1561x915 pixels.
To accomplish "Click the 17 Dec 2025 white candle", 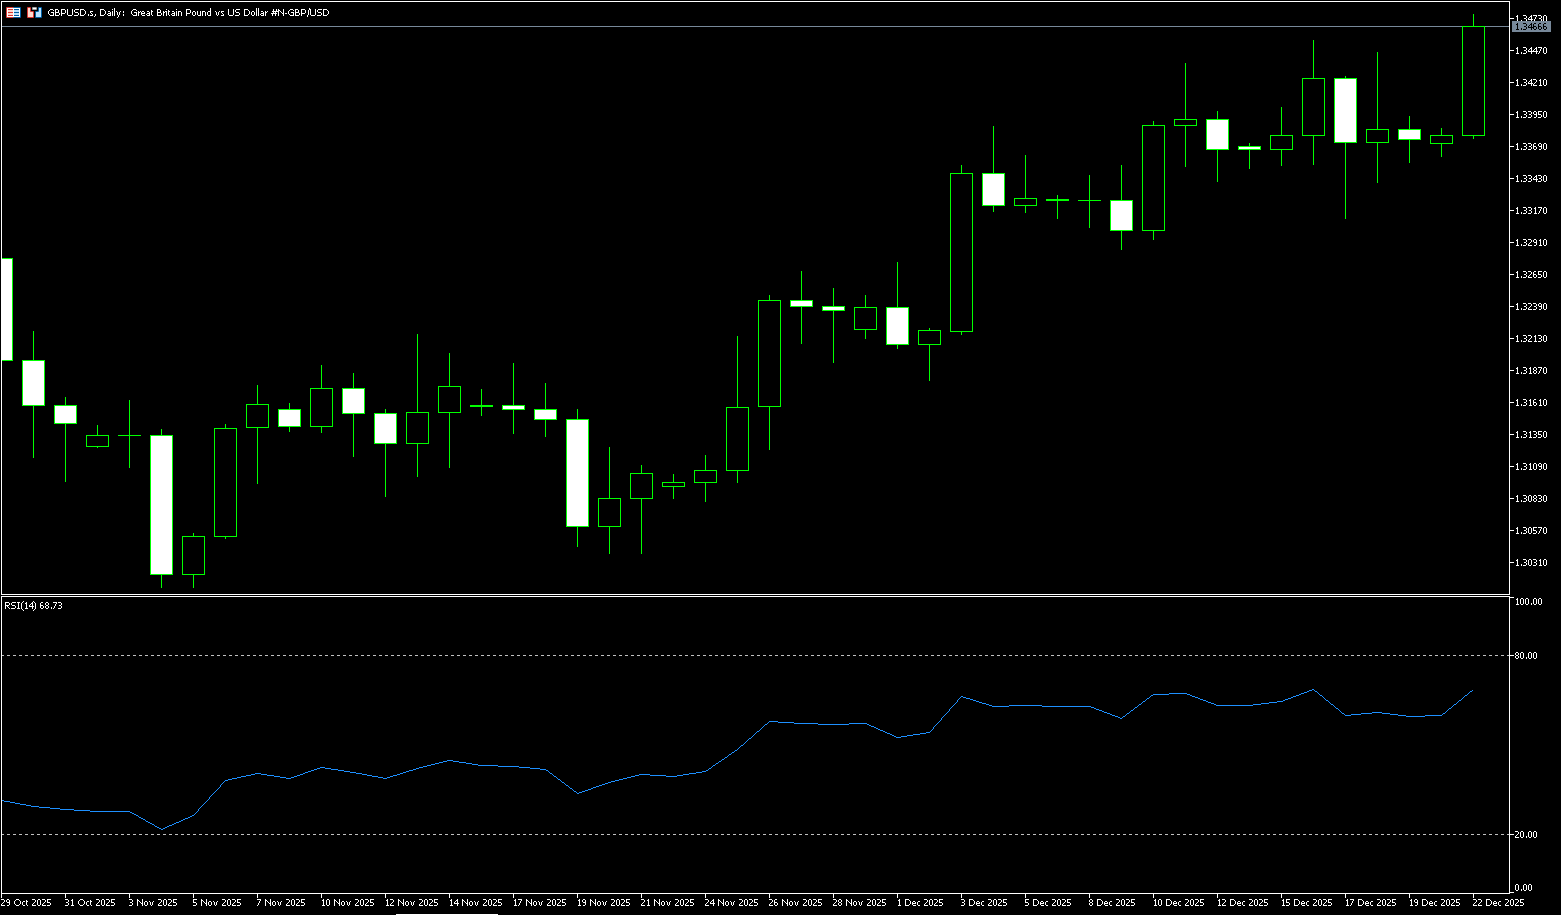I will tap(1345, 110).
